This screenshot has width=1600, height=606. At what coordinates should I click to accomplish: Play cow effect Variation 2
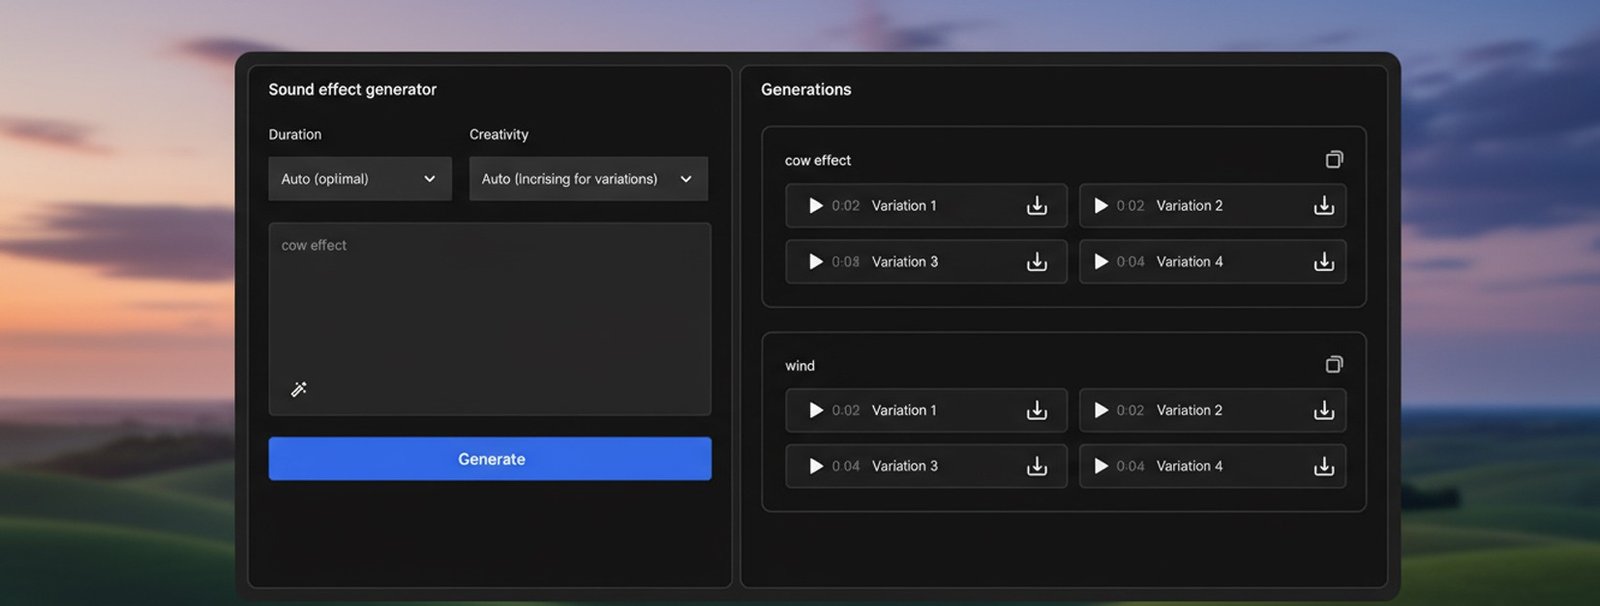click(x=1101, y=206)
